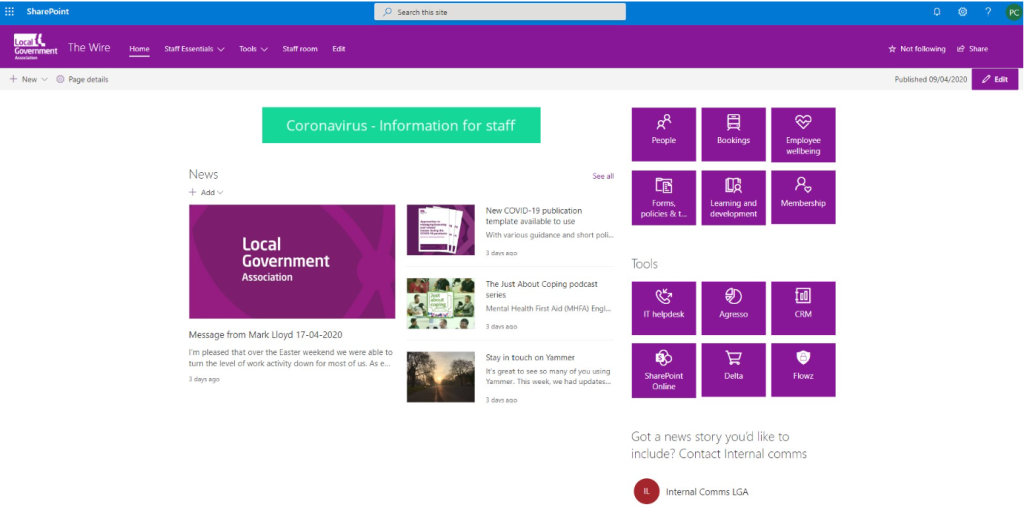Click the purple Edit page button

point(995,79)
